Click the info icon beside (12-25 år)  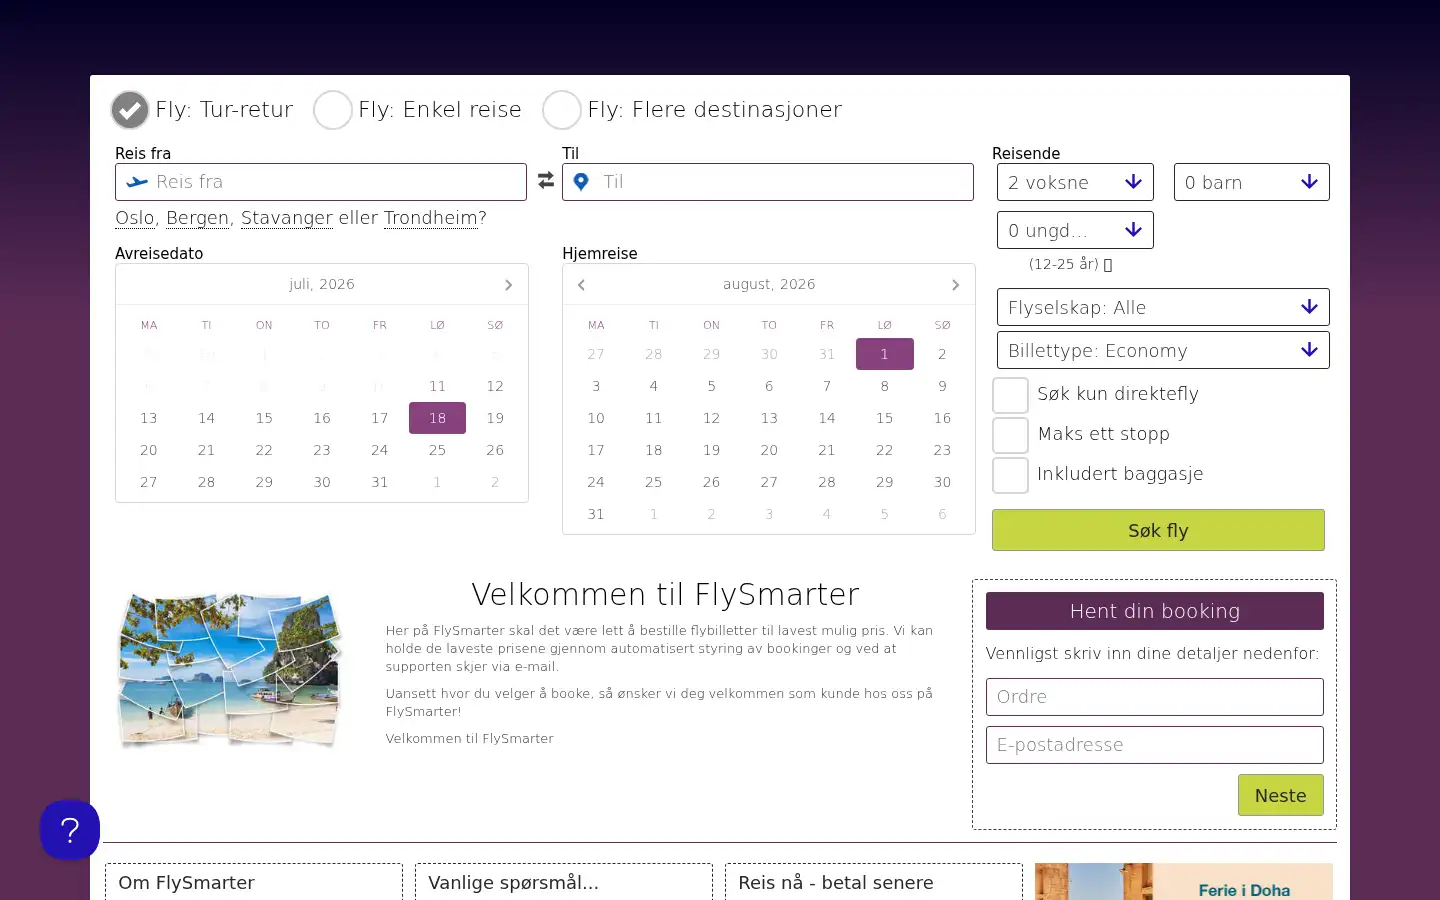coord(1108,265)
